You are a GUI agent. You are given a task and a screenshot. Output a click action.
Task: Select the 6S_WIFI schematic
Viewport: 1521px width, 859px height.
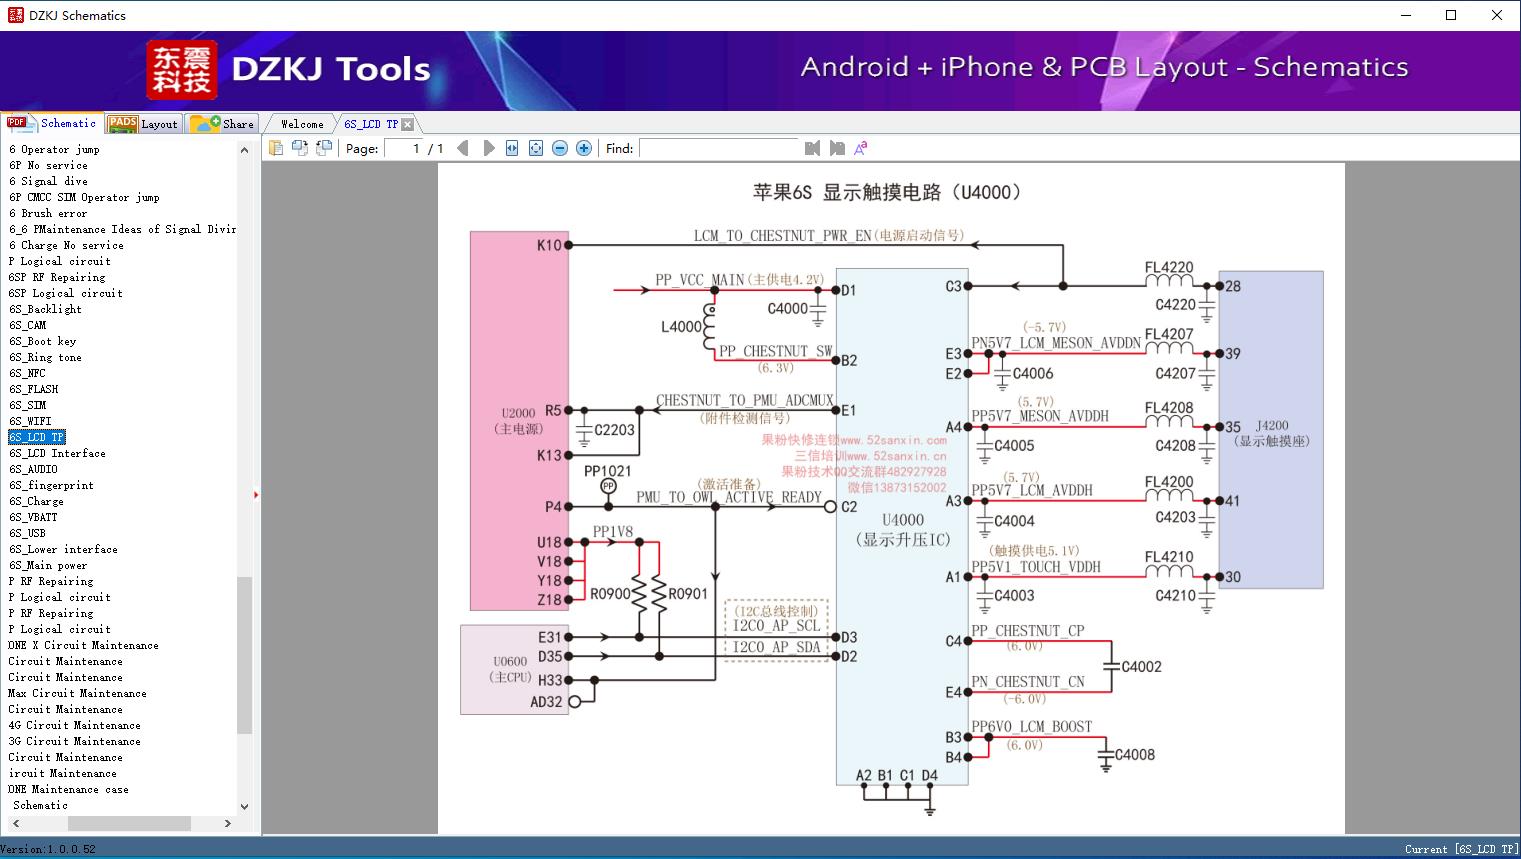[x=30, y=421]
